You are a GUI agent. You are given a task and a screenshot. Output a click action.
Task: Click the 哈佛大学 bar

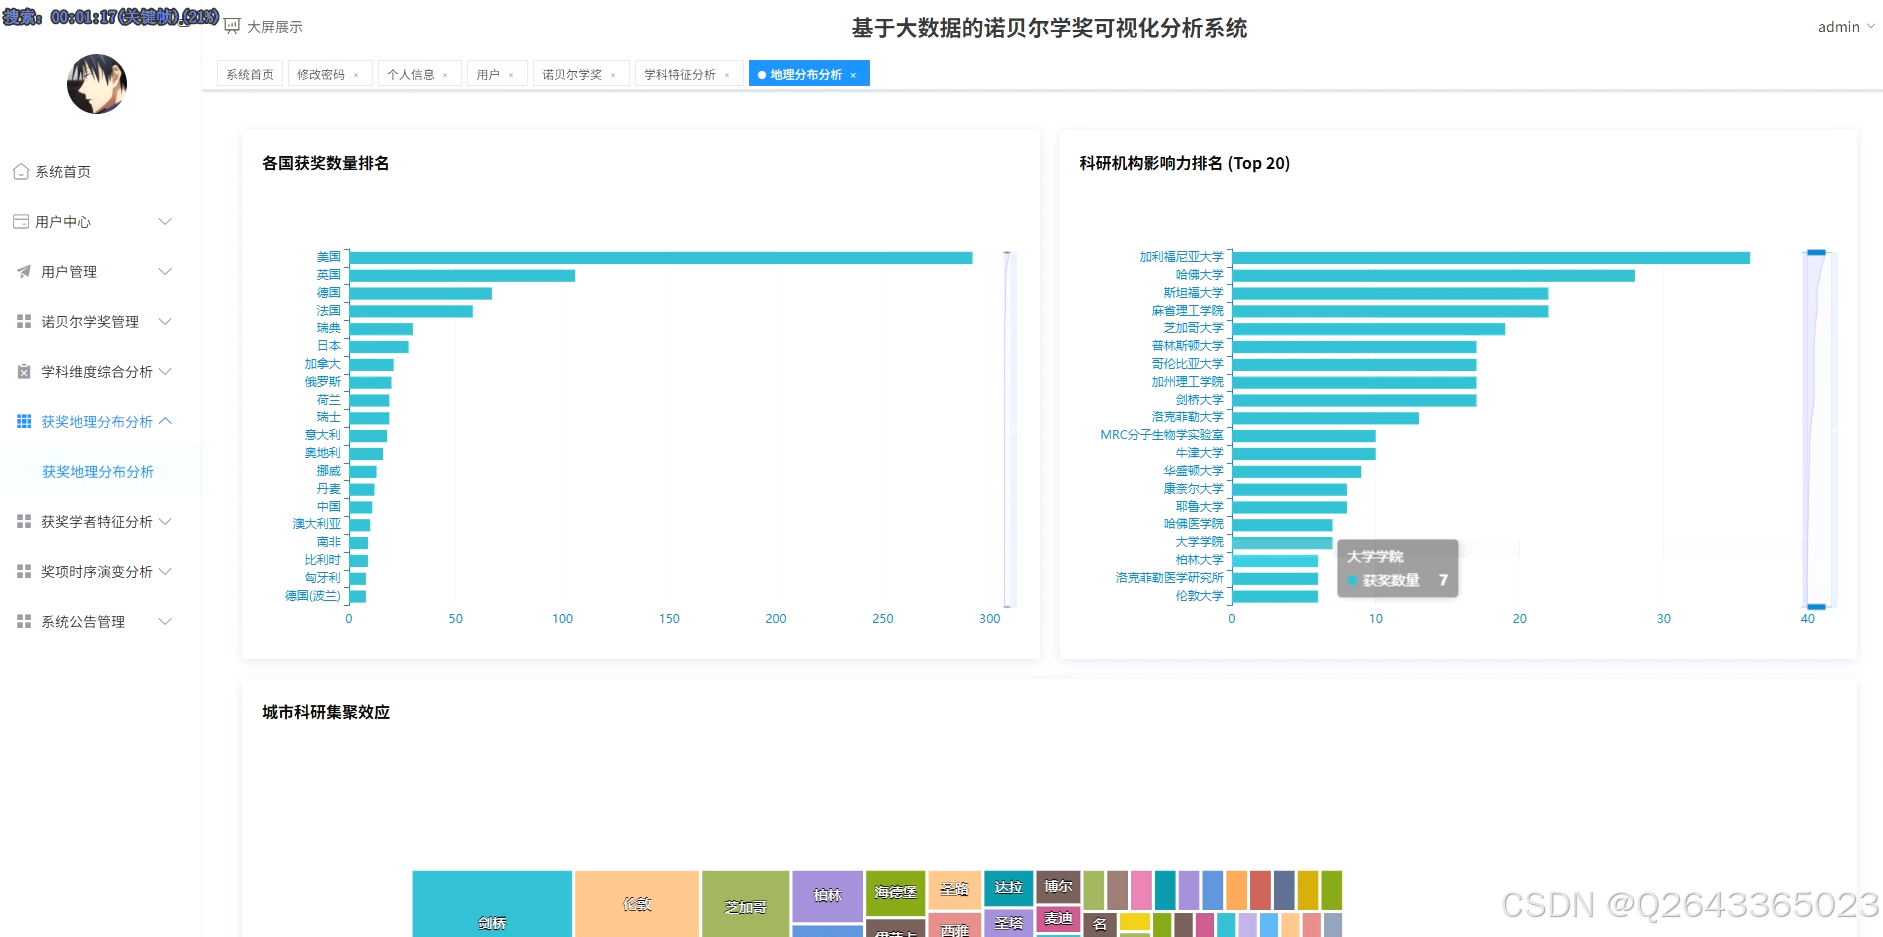(x=1433, y=276)
